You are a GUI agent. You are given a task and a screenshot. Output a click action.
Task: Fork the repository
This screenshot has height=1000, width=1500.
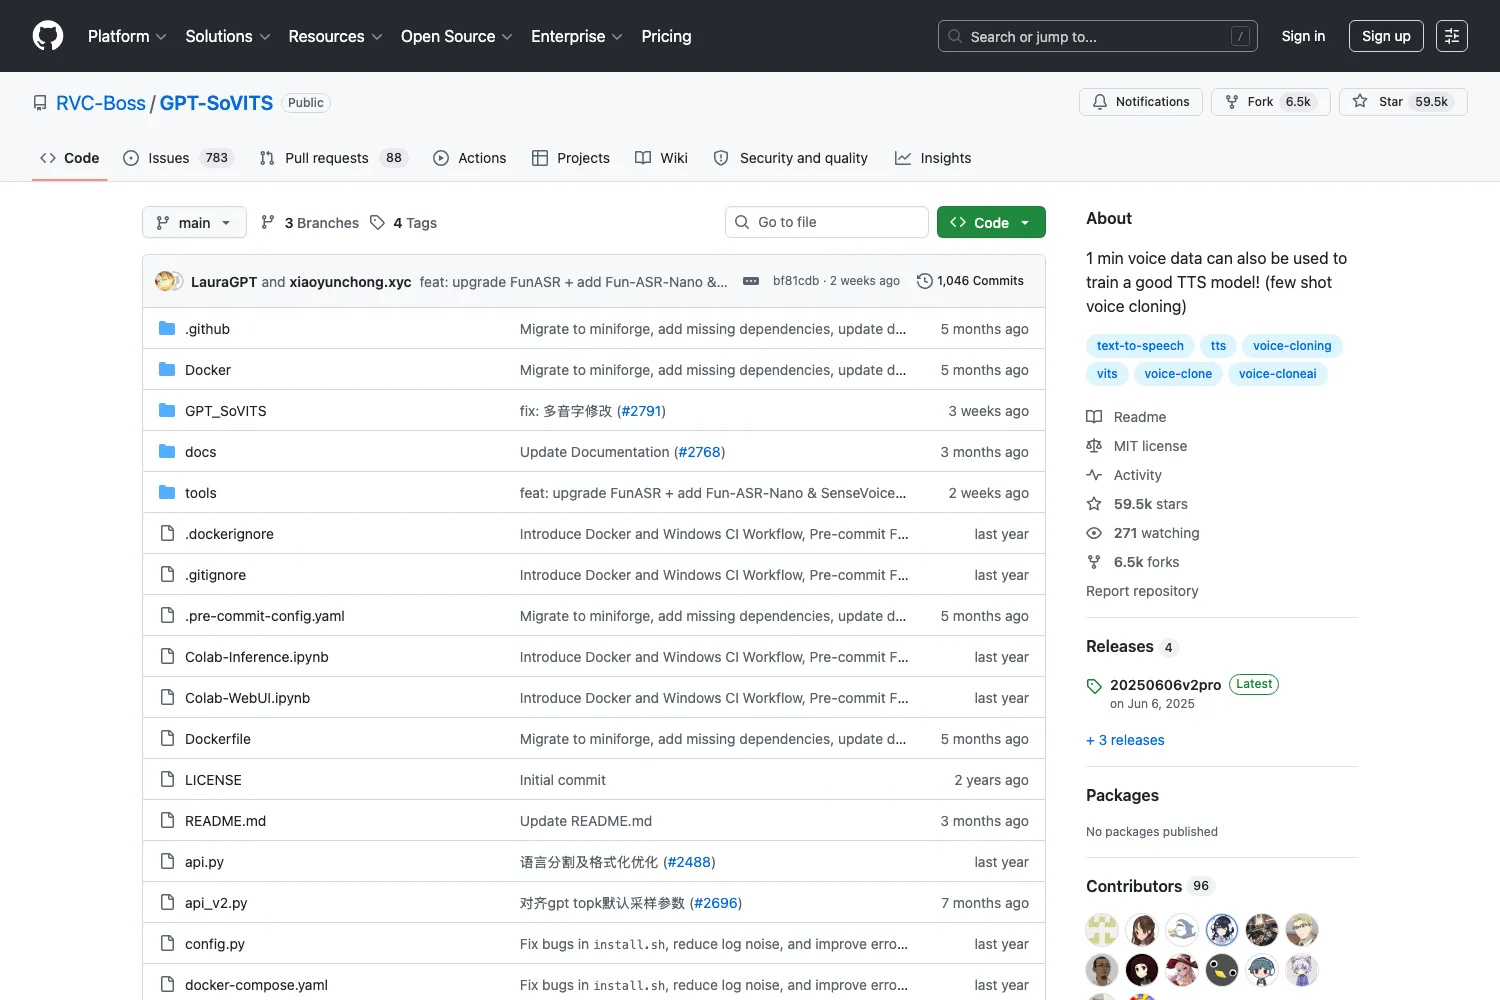(1270, 102)
